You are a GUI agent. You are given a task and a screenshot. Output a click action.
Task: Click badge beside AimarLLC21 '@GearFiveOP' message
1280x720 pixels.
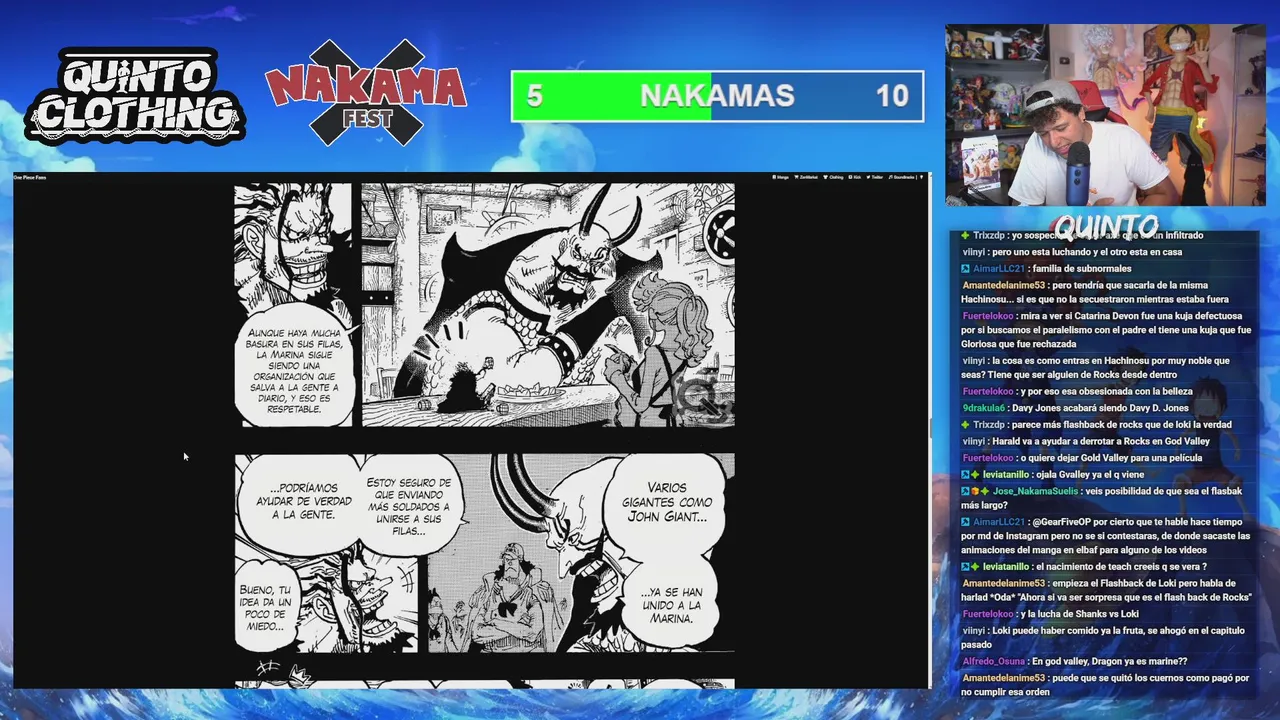966,522
